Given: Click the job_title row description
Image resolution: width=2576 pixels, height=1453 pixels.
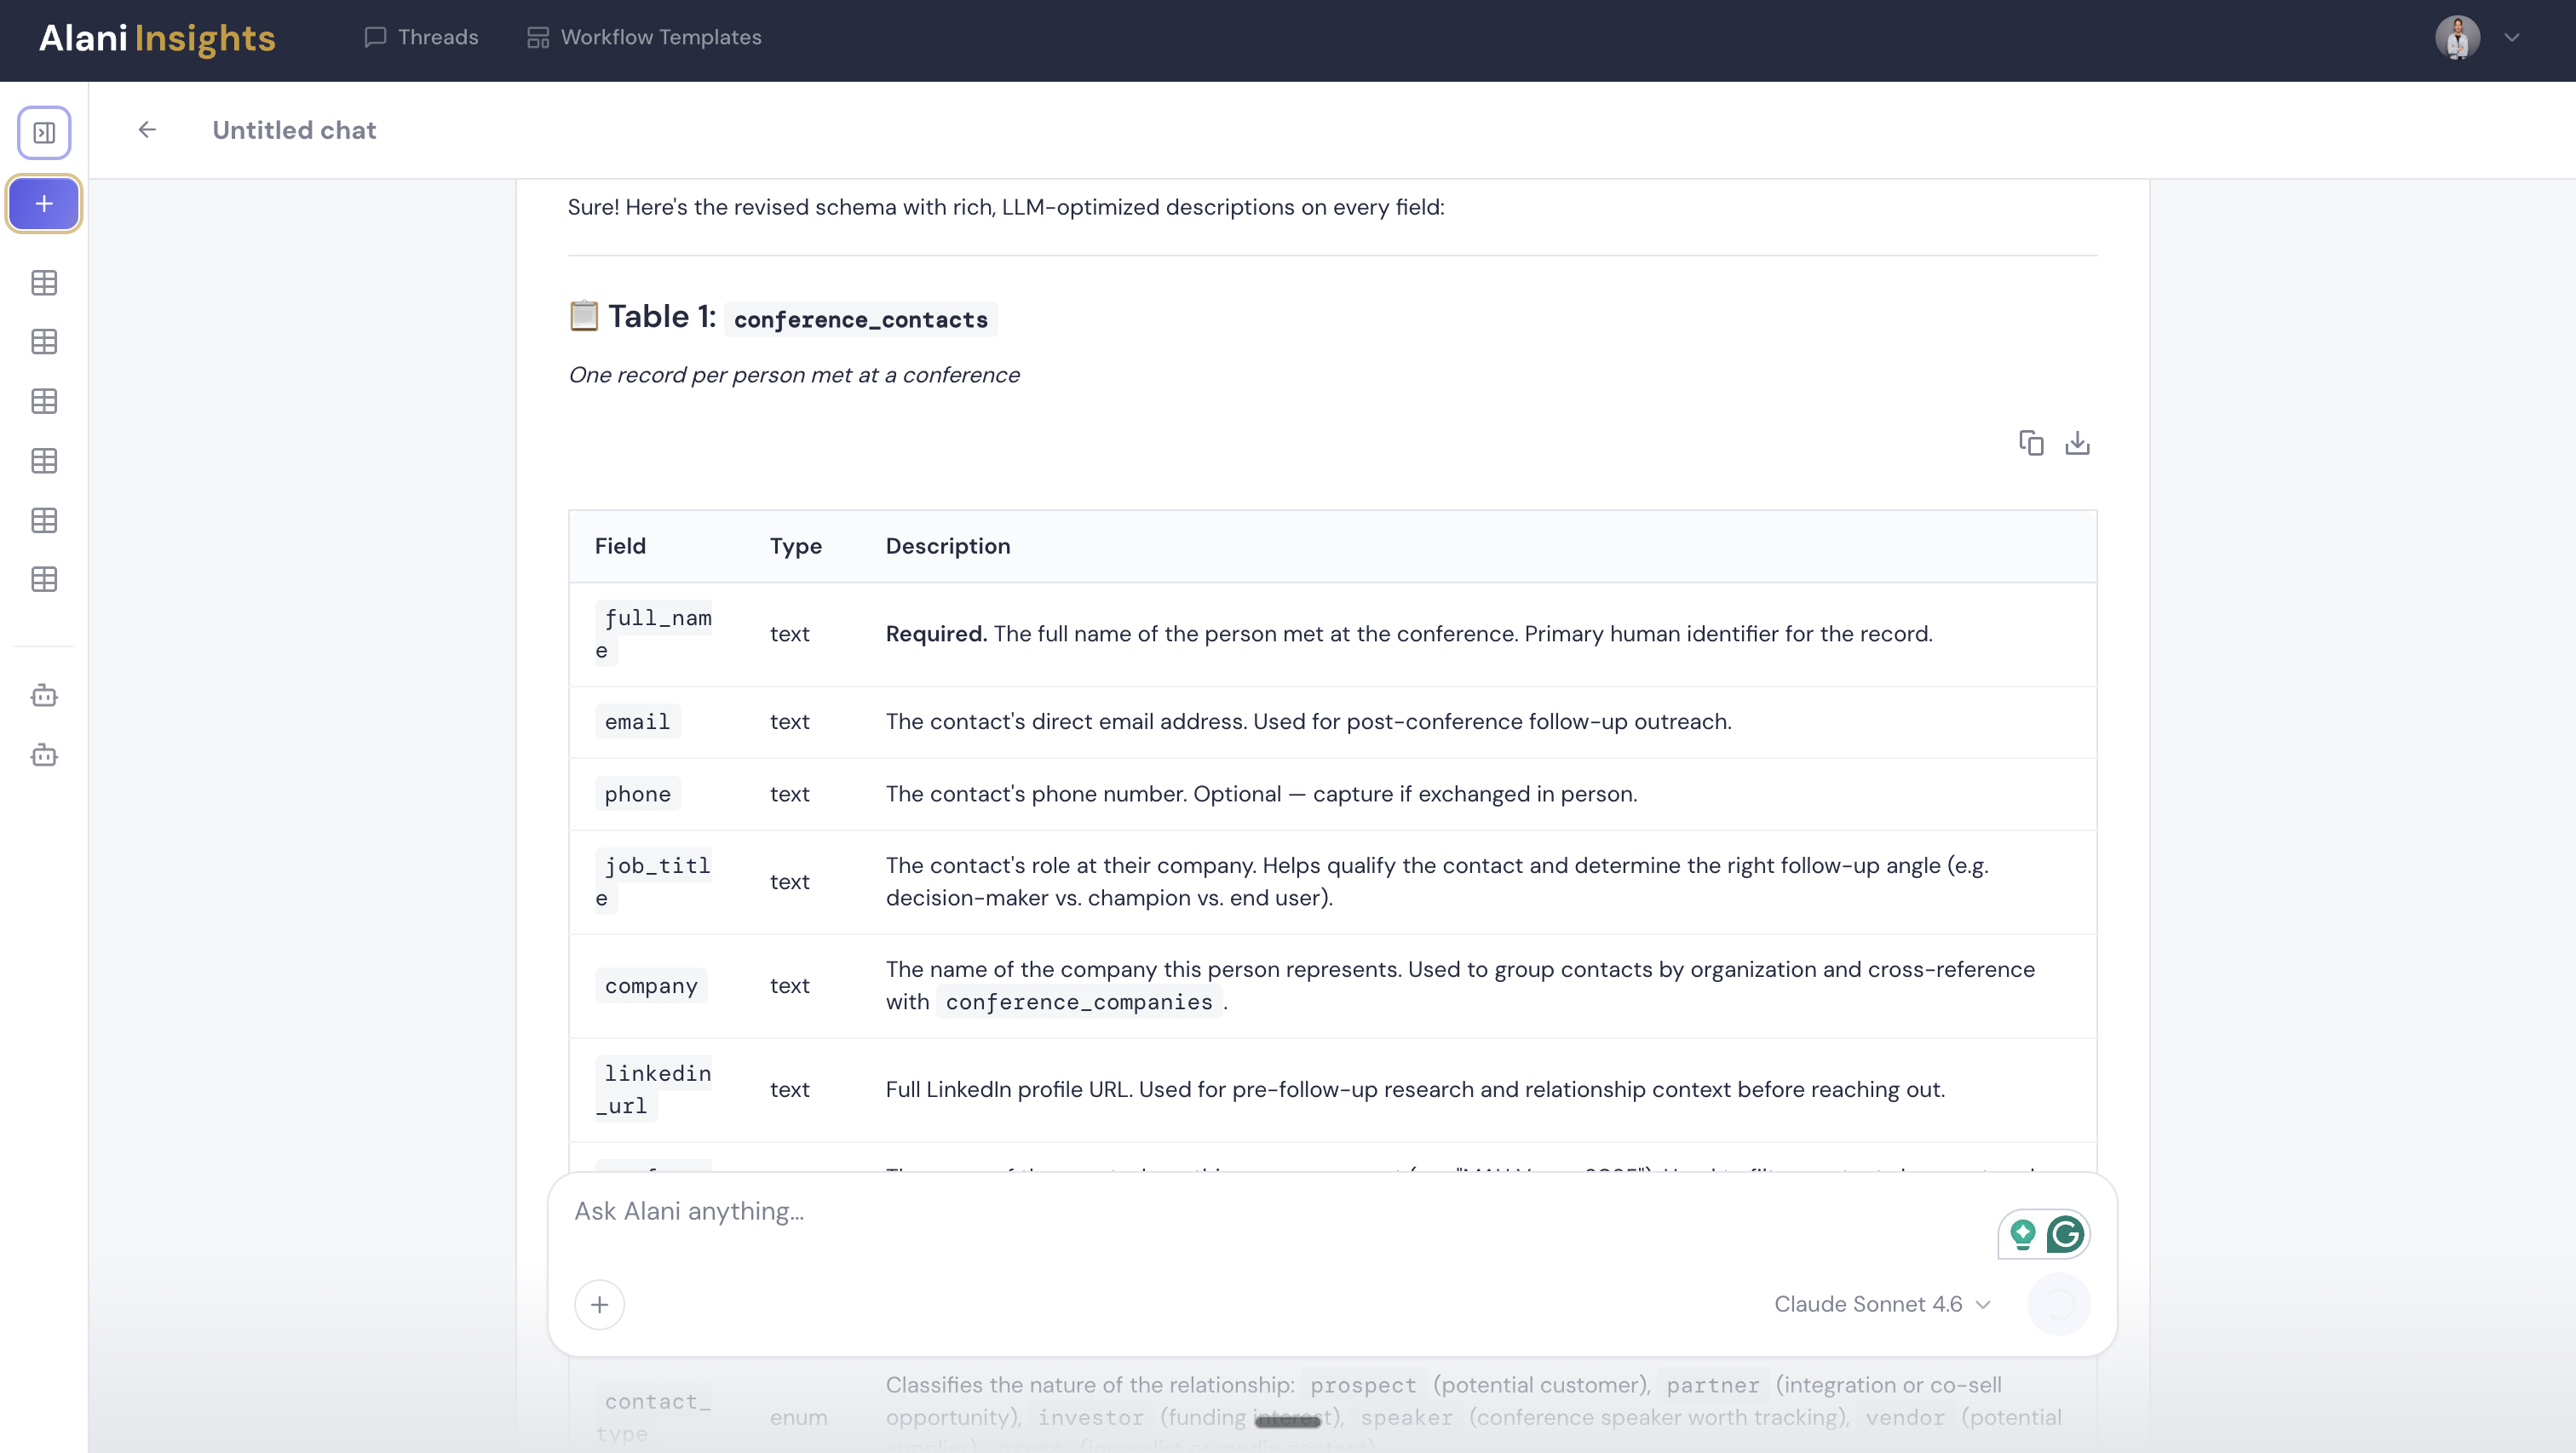Looking at the screenshot, I should [x=1437, y=882].
